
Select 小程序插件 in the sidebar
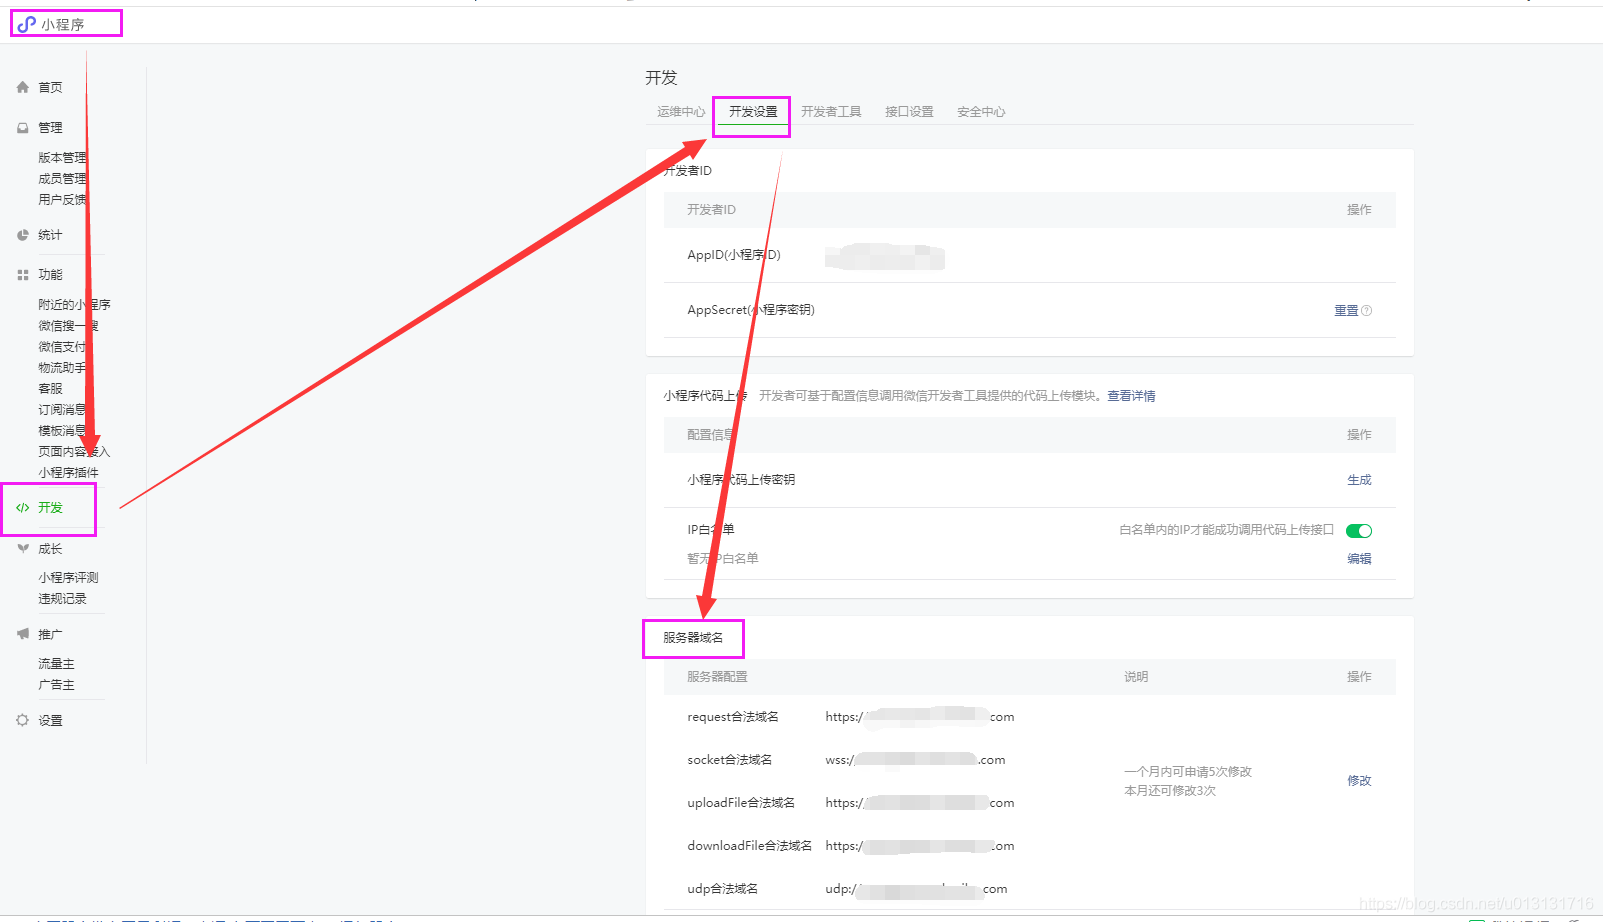click(68, 472)
